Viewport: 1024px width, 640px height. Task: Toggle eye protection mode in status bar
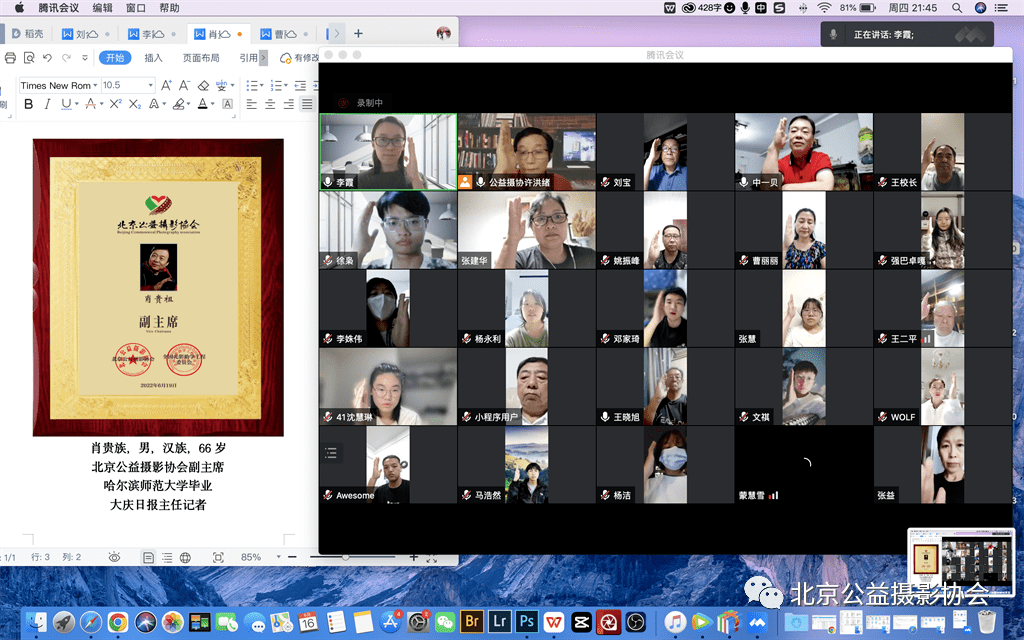coord(114,557)
